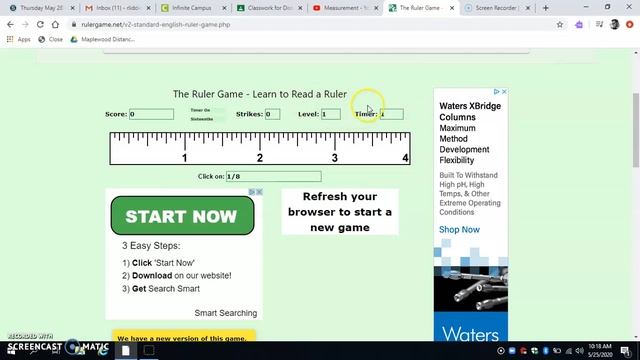The image size is (640, 360).
Task: Open the white document taskbar app
Action: click(126, 350)
